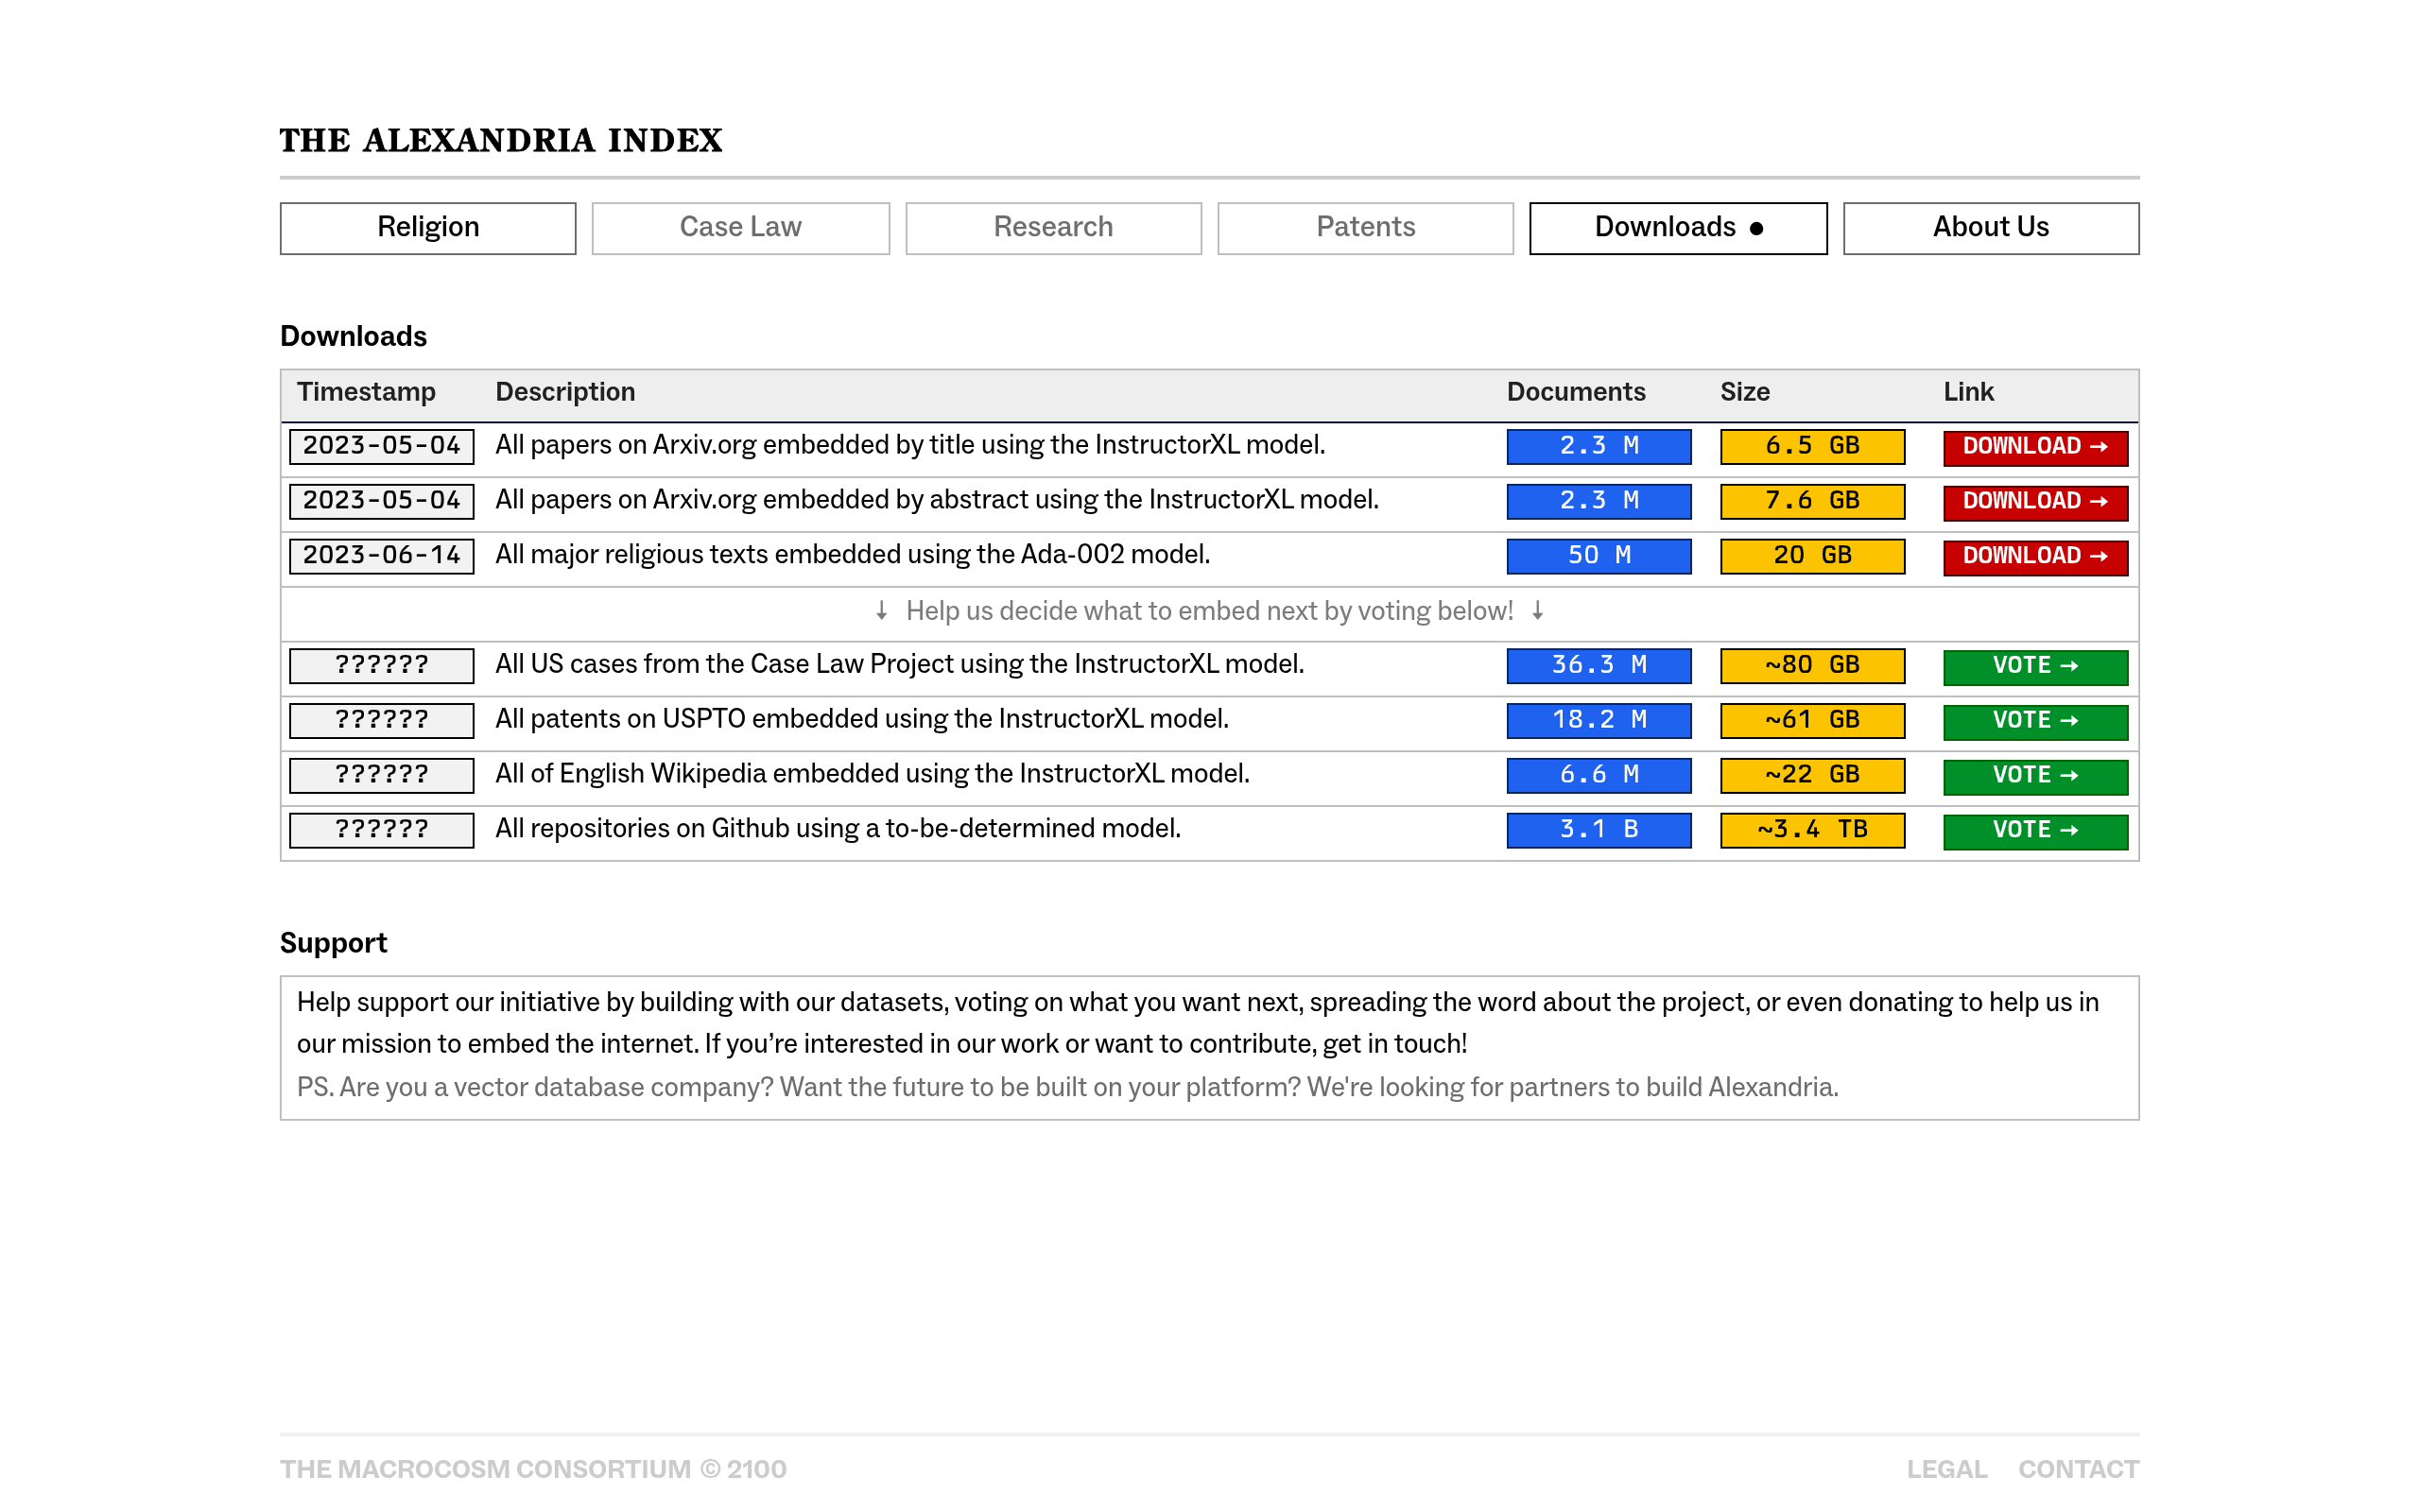The width and height of the screenshot is (2420, 1512).
Task: Click the 2023-05-04 timestamp of Arxiv title row
Action: tap(382, 446)
